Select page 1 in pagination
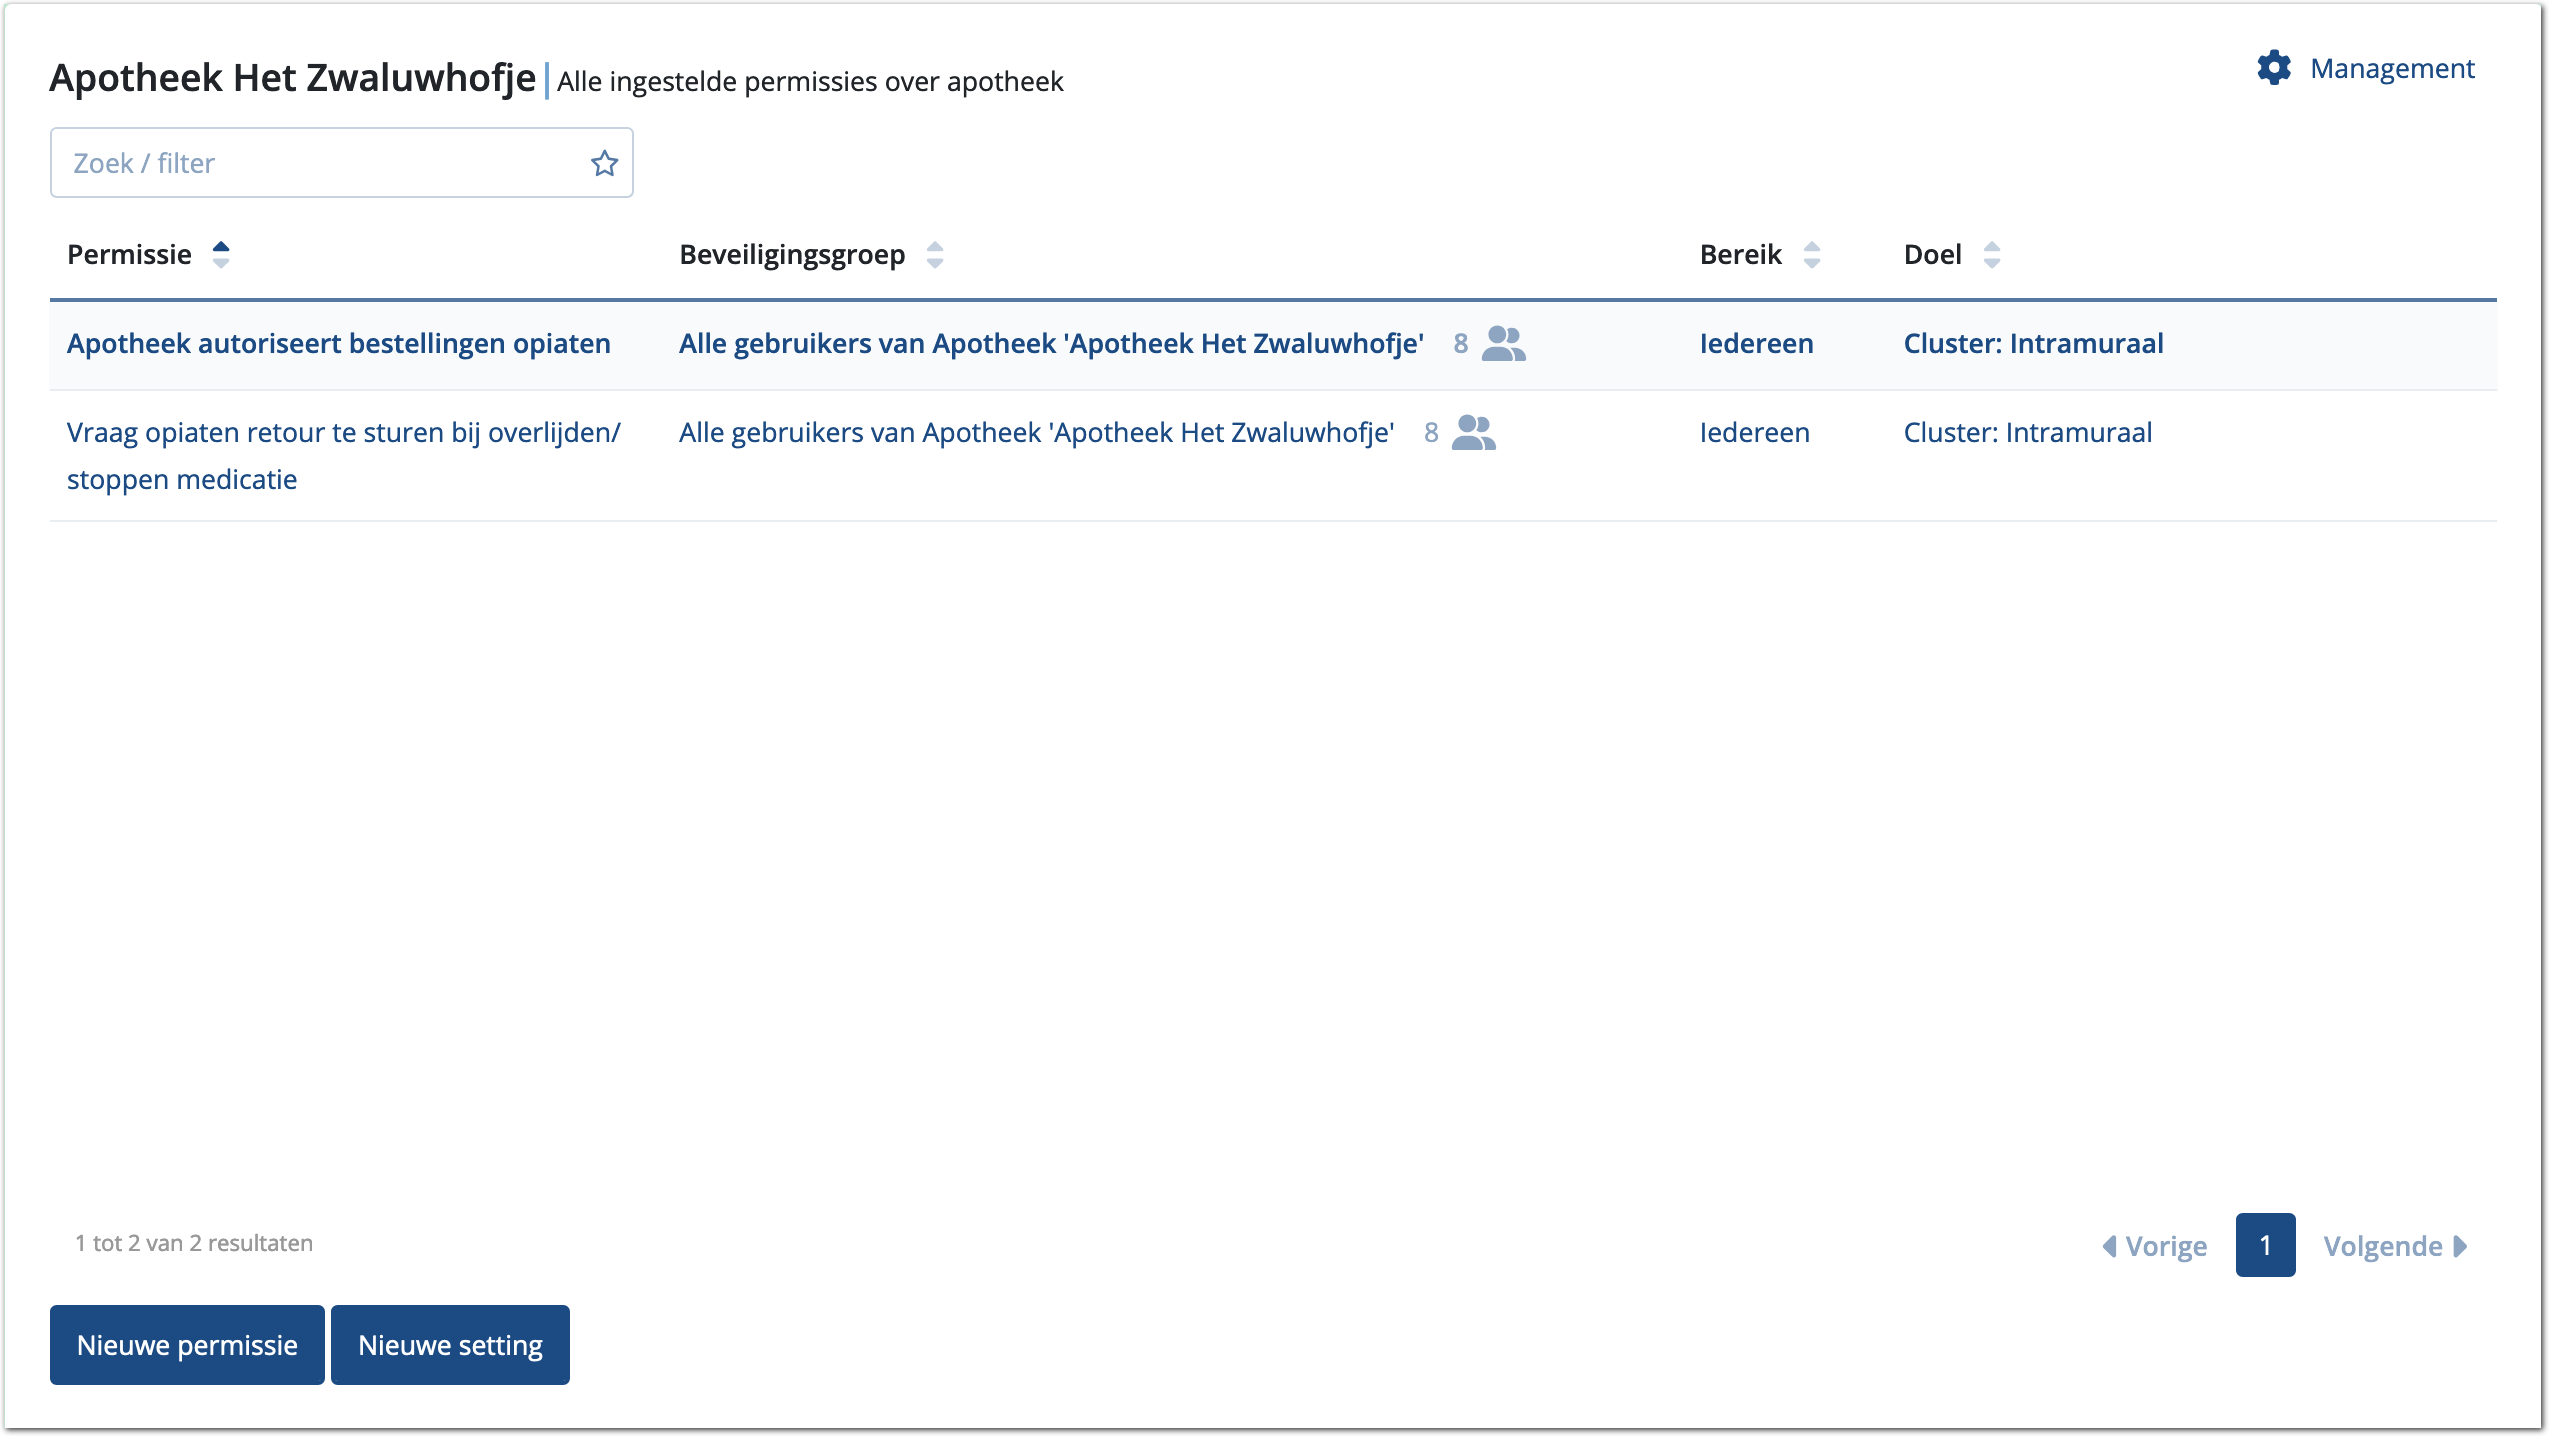This screenshot has height=1436, width=2549. point(2265,1245)
